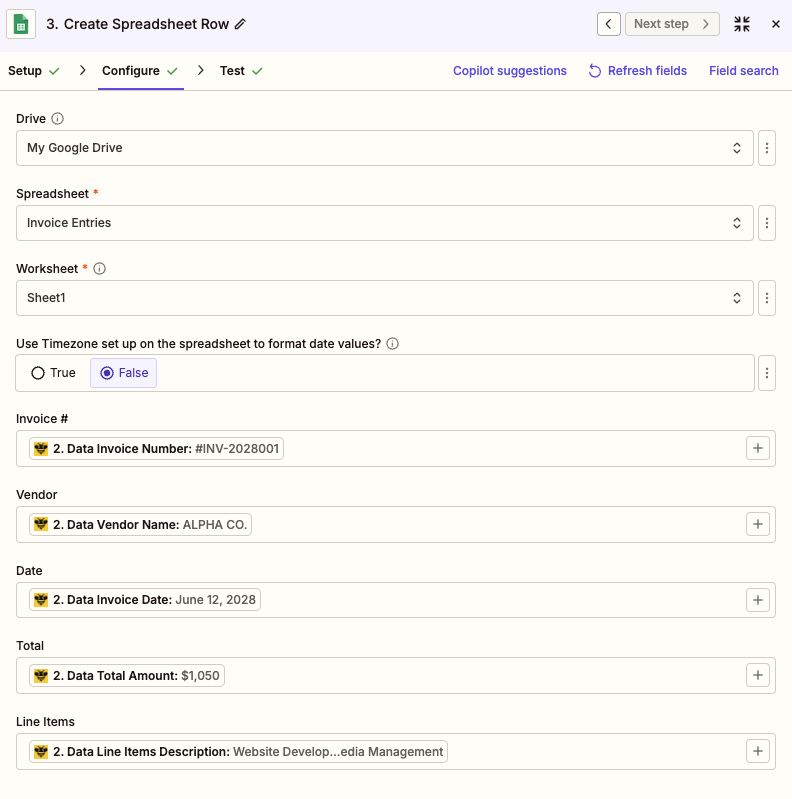Select the False radio option
This screenshot has width=792, height=799.
coord(123,373)
